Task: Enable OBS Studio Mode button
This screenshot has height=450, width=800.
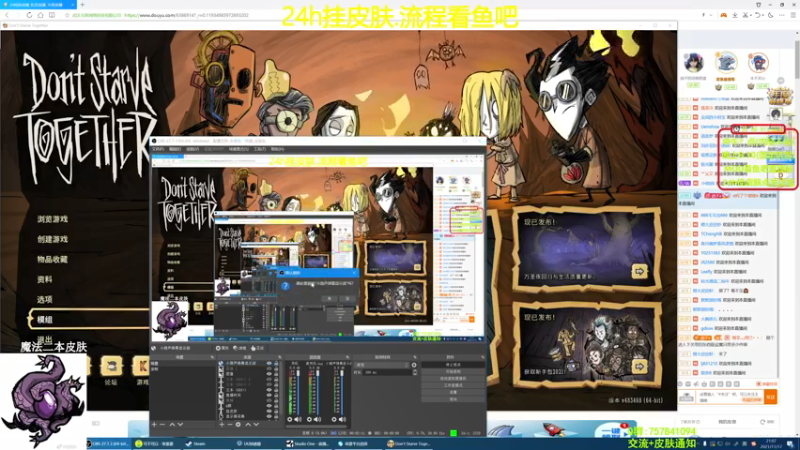Action: click(453, 385)
